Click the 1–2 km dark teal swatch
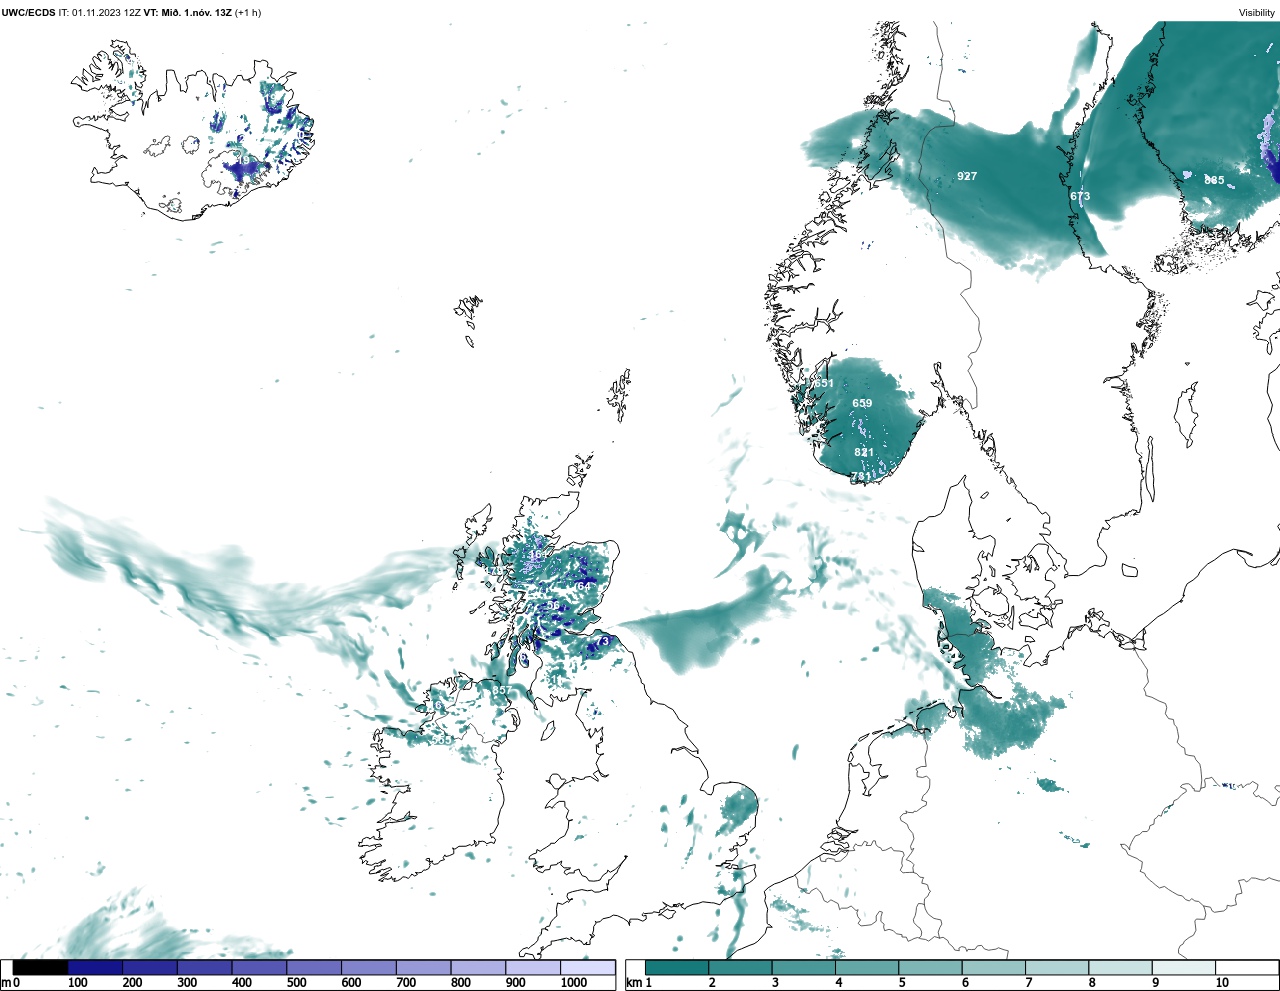The image size is (1280, 991). click(677, 967)
